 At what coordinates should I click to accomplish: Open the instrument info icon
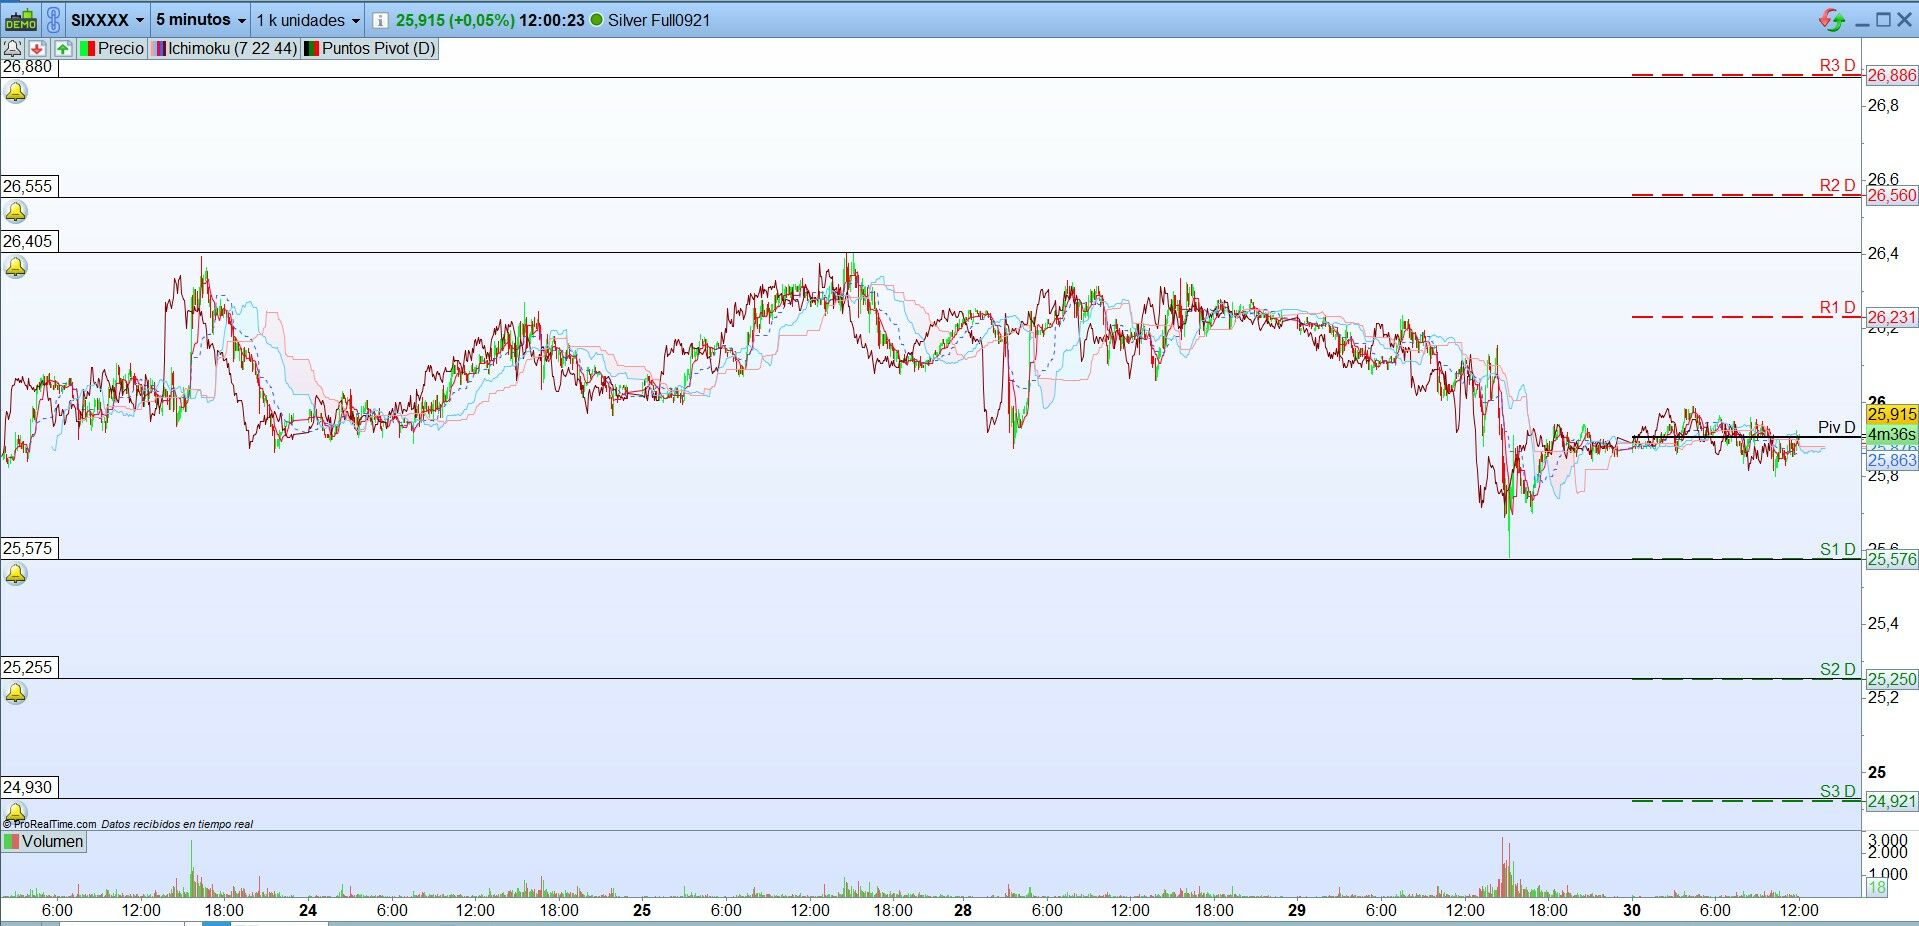coord(380,20)
